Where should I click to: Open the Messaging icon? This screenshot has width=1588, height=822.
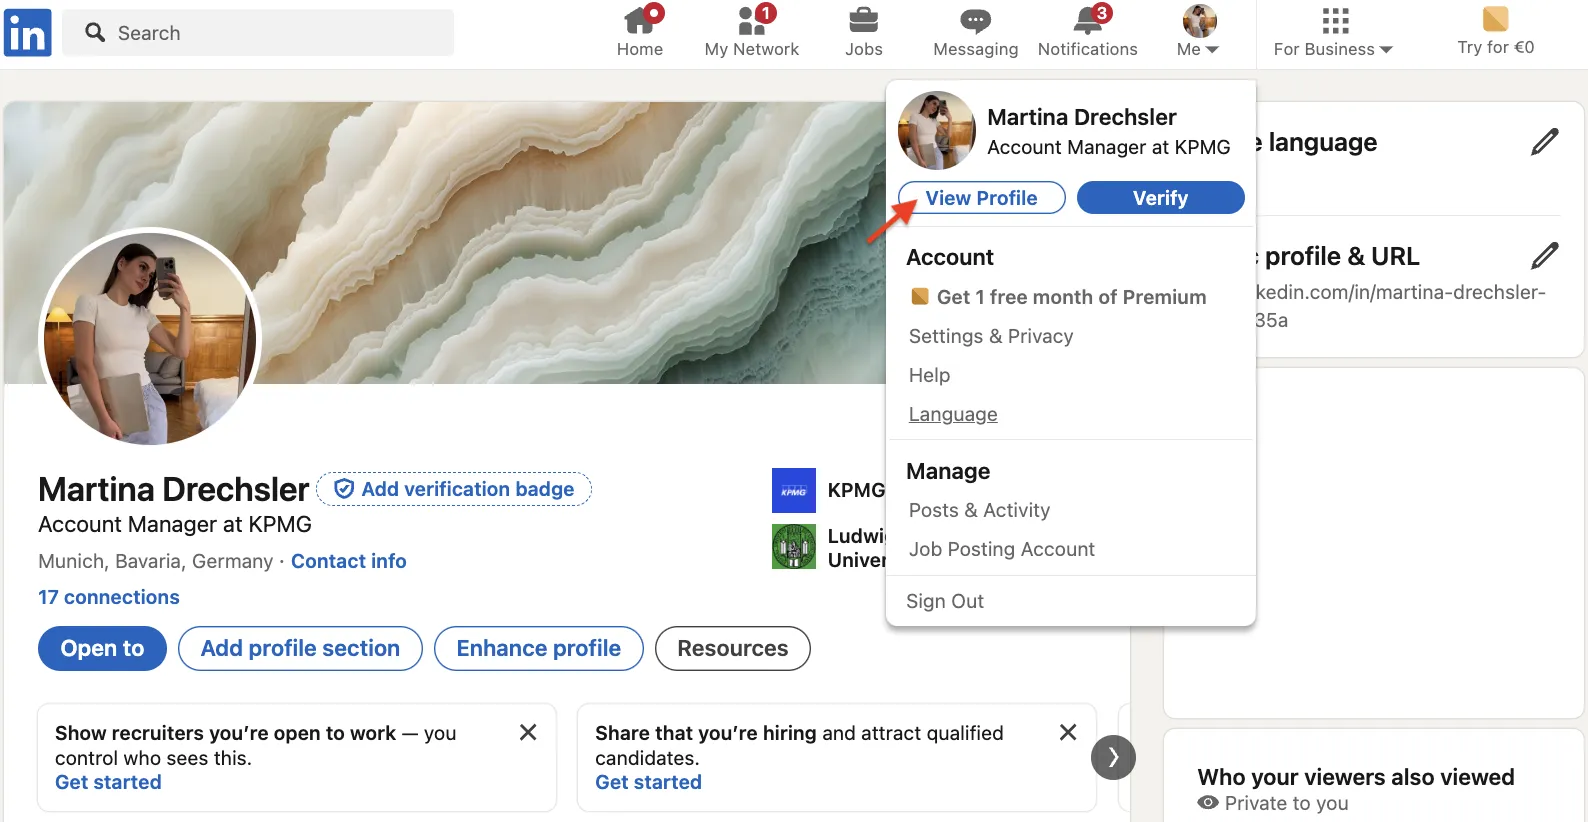[975, 20]
